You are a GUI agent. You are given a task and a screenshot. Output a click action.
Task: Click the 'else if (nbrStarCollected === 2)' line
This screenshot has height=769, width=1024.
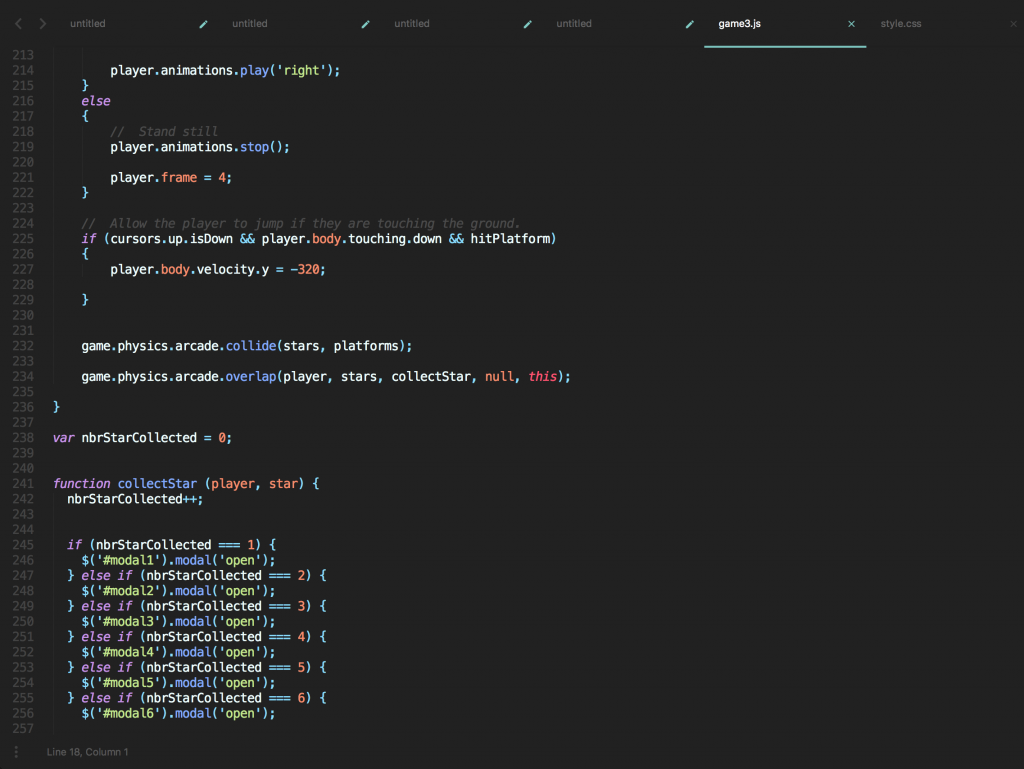click(197, 576)
